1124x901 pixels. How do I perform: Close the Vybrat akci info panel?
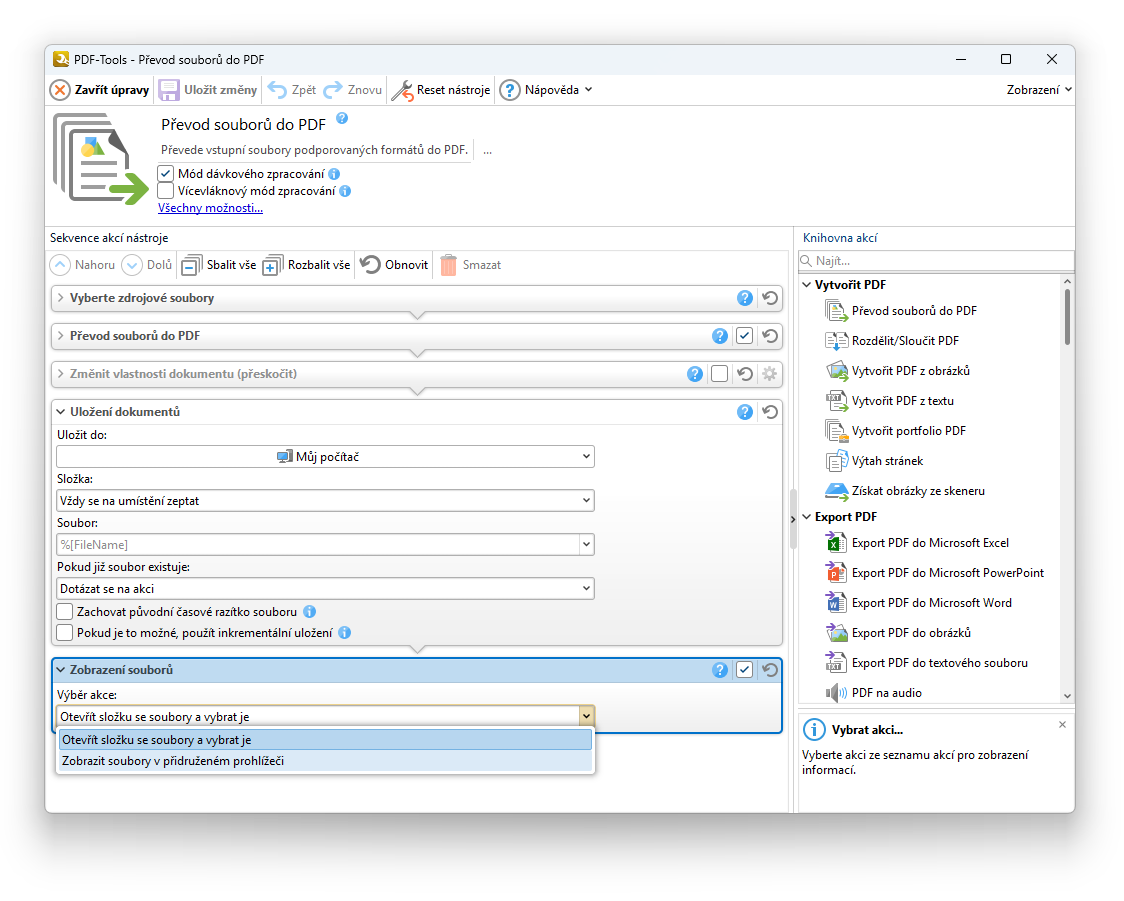point(1062,725)
